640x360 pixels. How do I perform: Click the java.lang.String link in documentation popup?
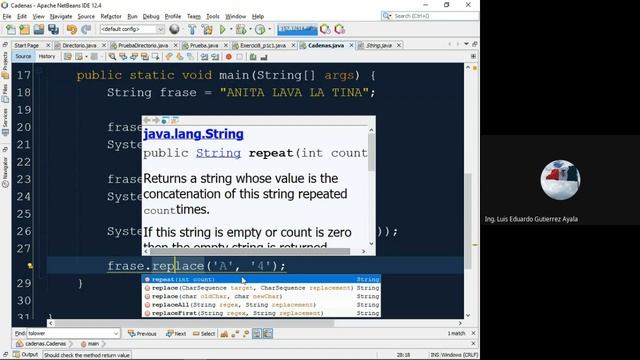193,134
